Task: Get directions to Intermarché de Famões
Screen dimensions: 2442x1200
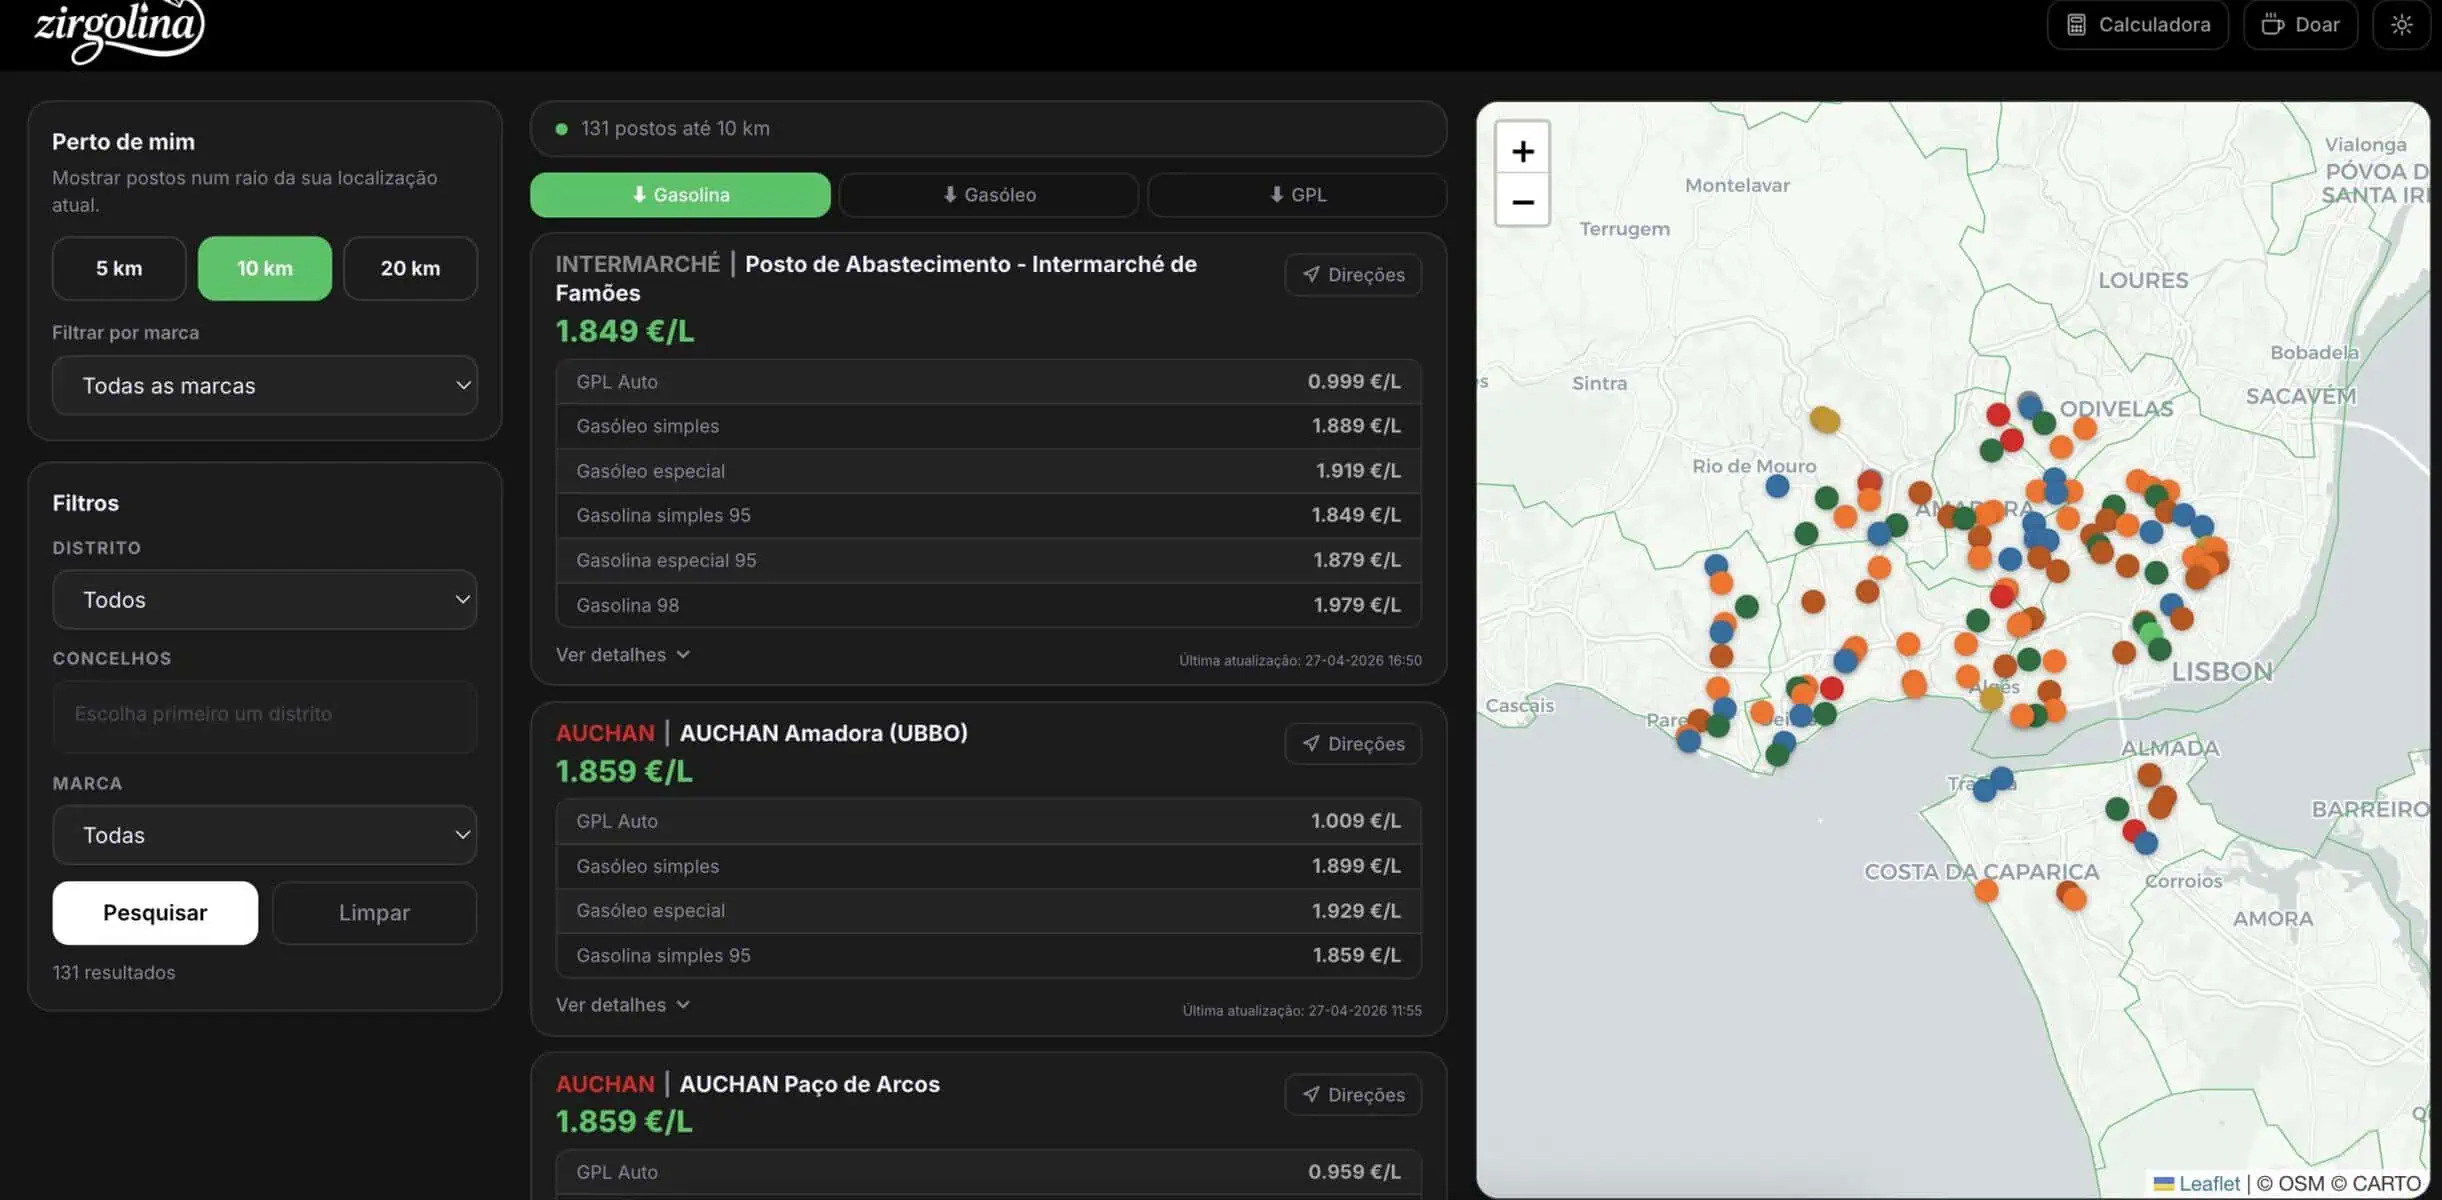Action: [x=1353, y=275]
